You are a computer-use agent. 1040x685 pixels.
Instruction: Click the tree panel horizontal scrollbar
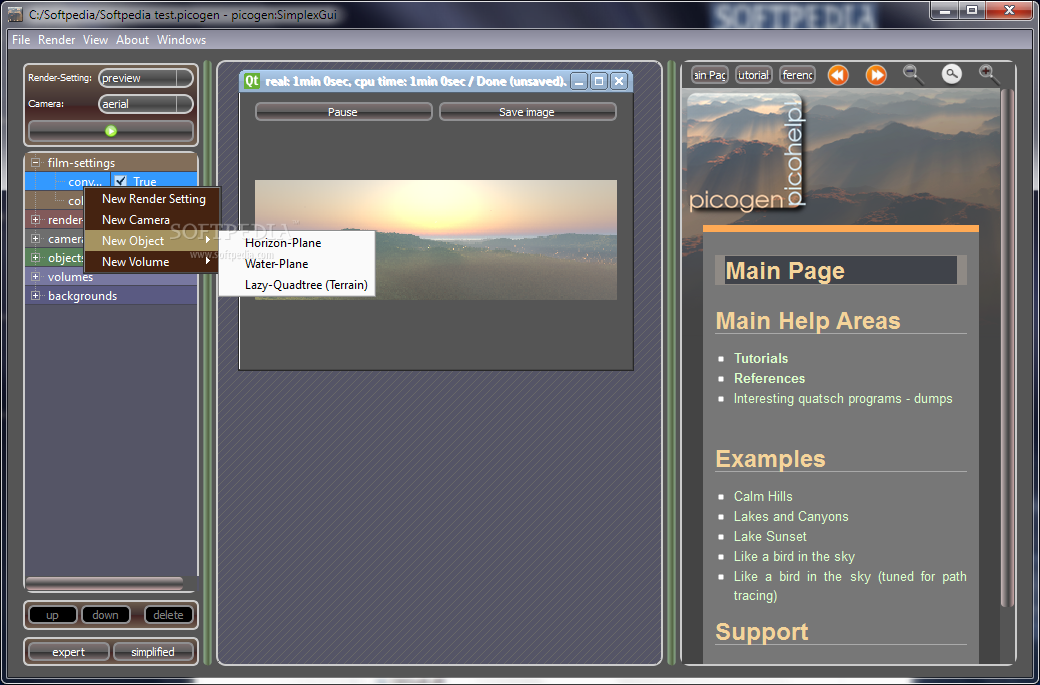[x=104, y=583]
